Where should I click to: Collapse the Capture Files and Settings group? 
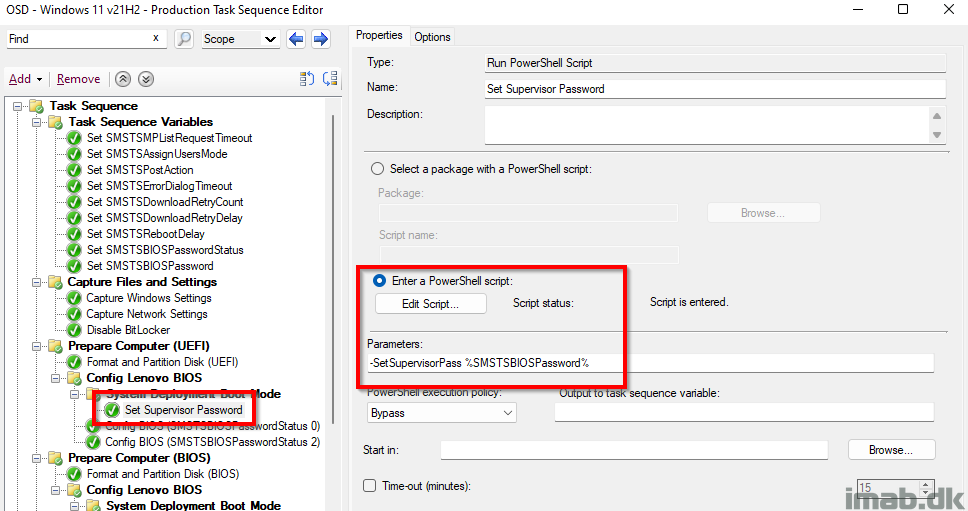36,282
